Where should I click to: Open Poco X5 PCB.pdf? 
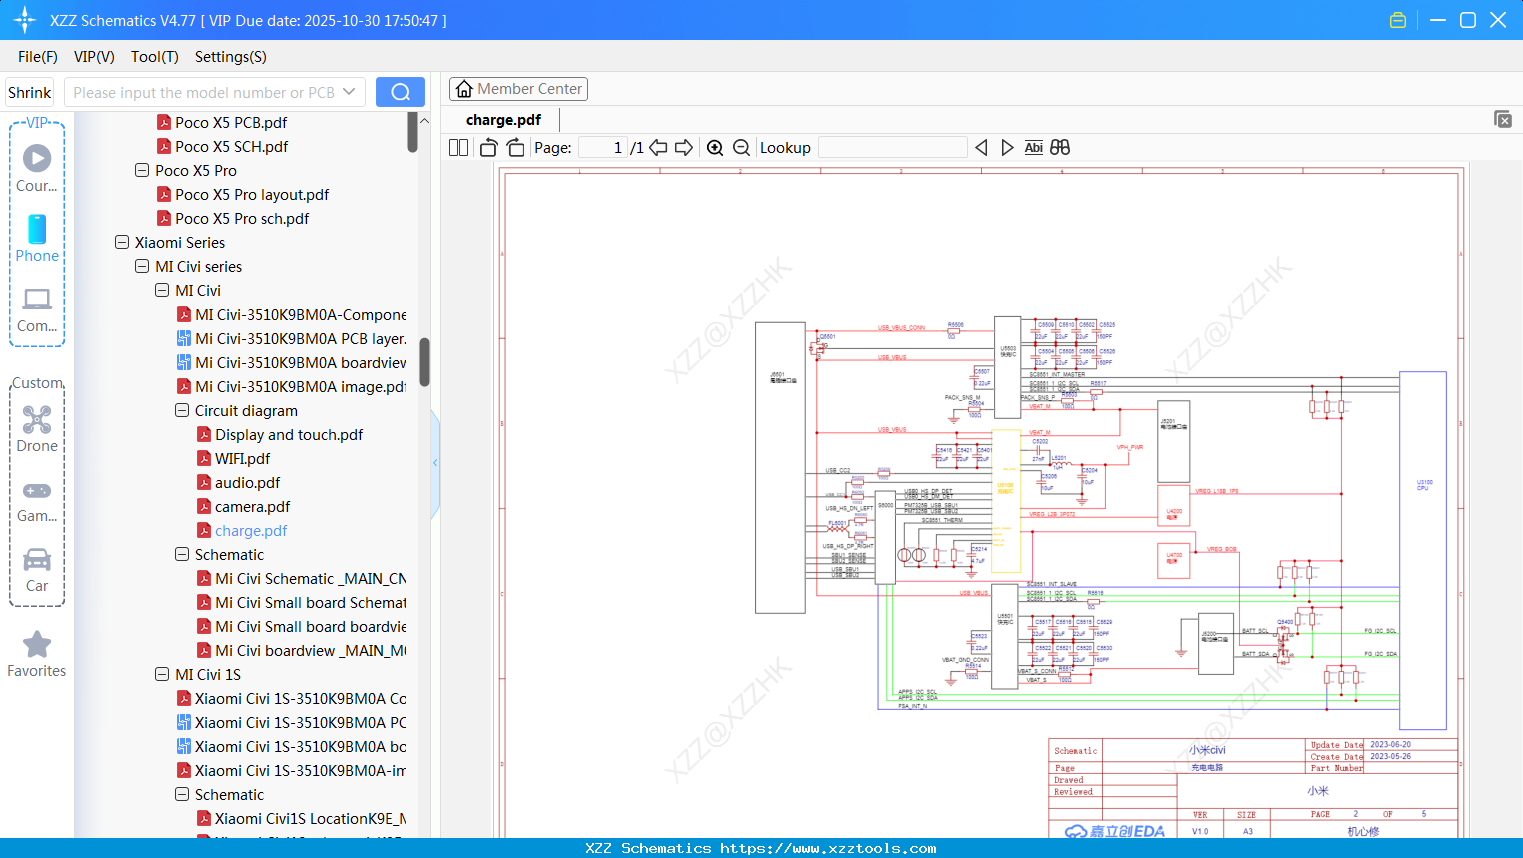(x=231, y=123)
